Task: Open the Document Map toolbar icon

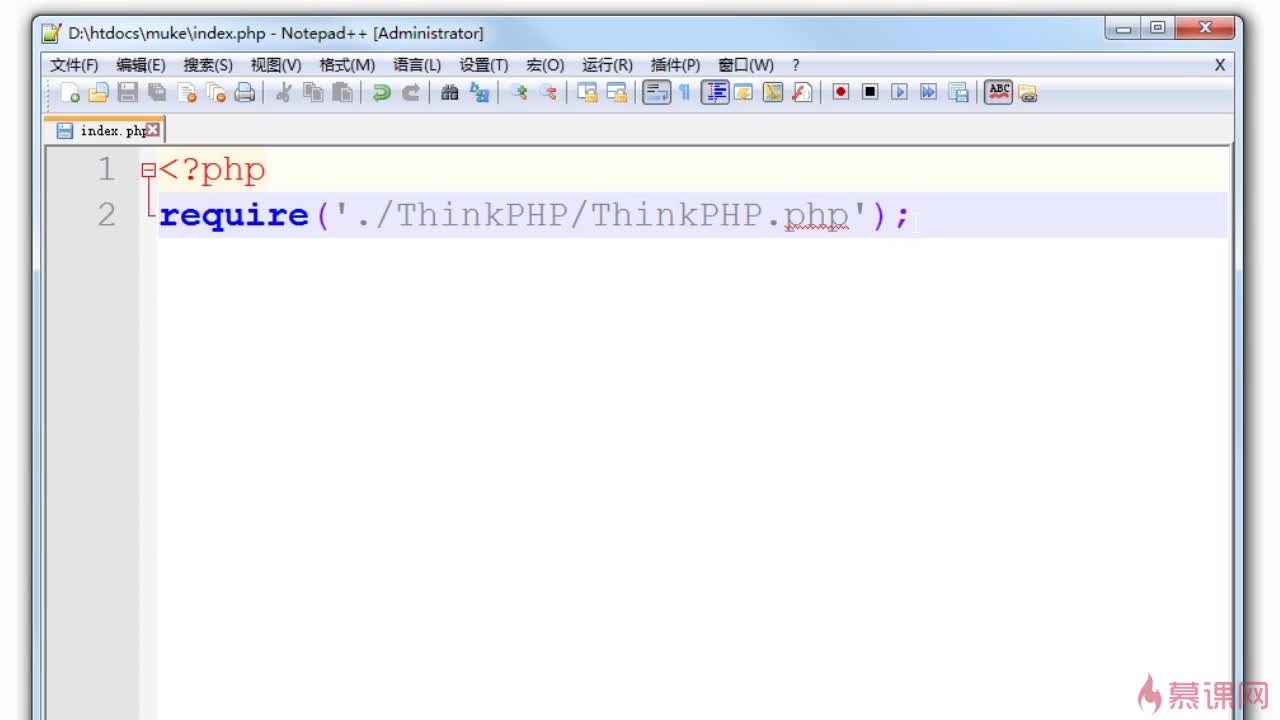Action: coord(773,93)
